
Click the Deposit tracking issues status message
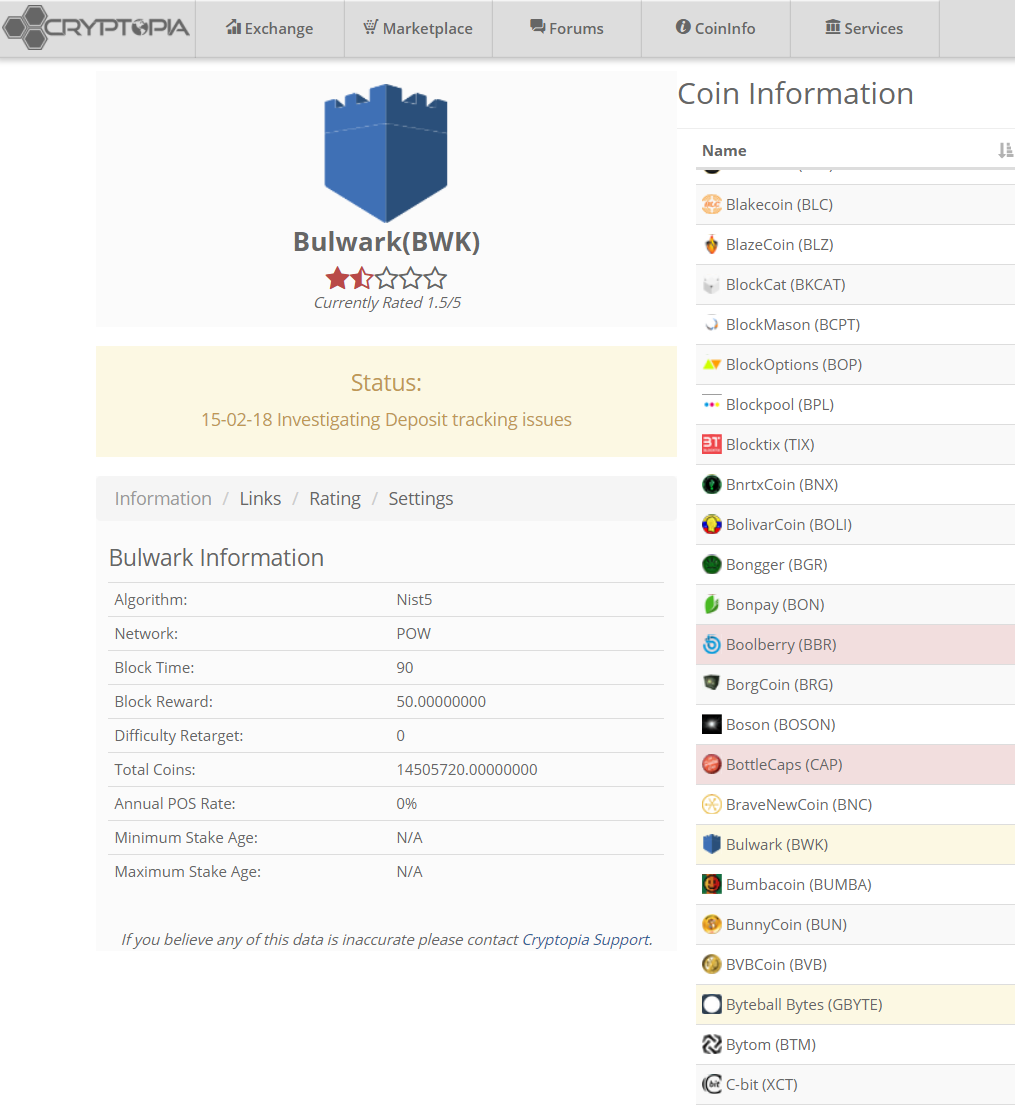point(387,420)
